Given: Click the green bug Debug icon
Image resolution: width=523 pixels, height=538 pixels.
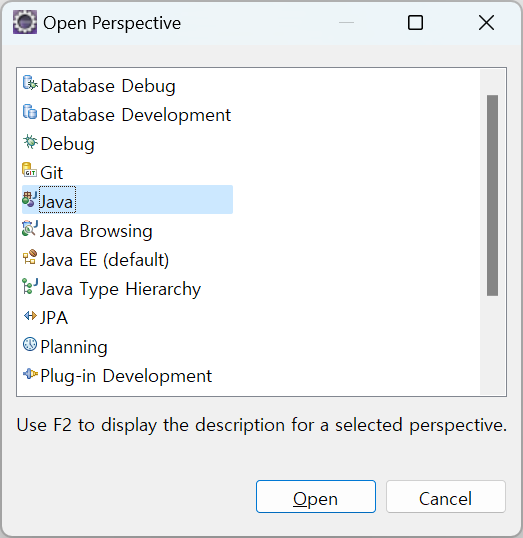Looking at the screenshot, I should (x=30, y=142).
